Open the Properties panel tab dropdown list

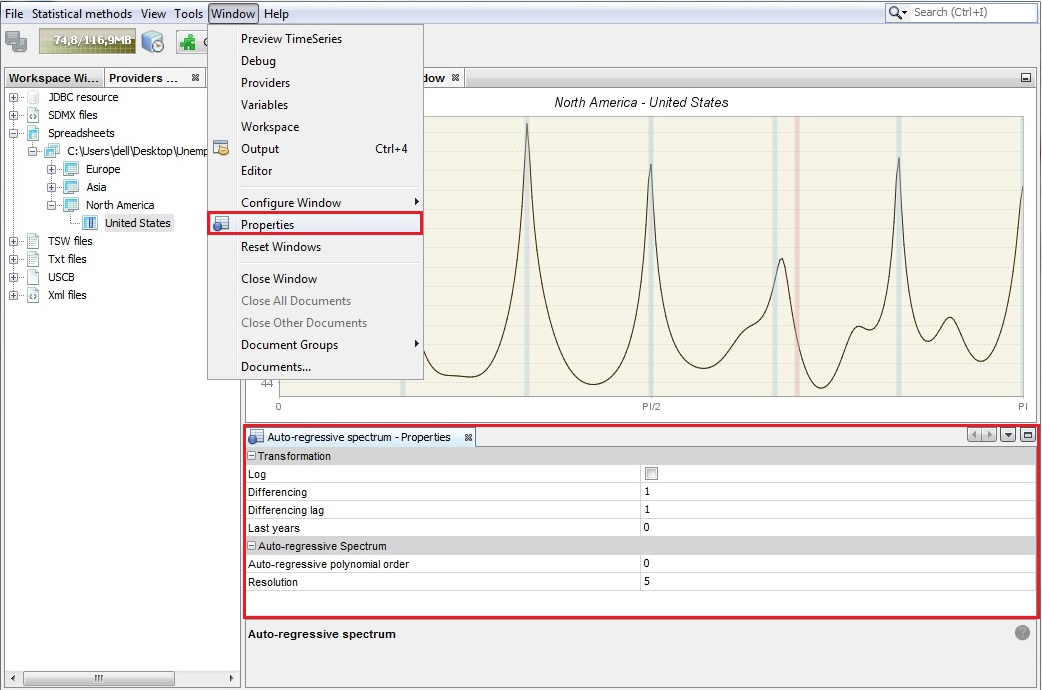click(1008, 435)
